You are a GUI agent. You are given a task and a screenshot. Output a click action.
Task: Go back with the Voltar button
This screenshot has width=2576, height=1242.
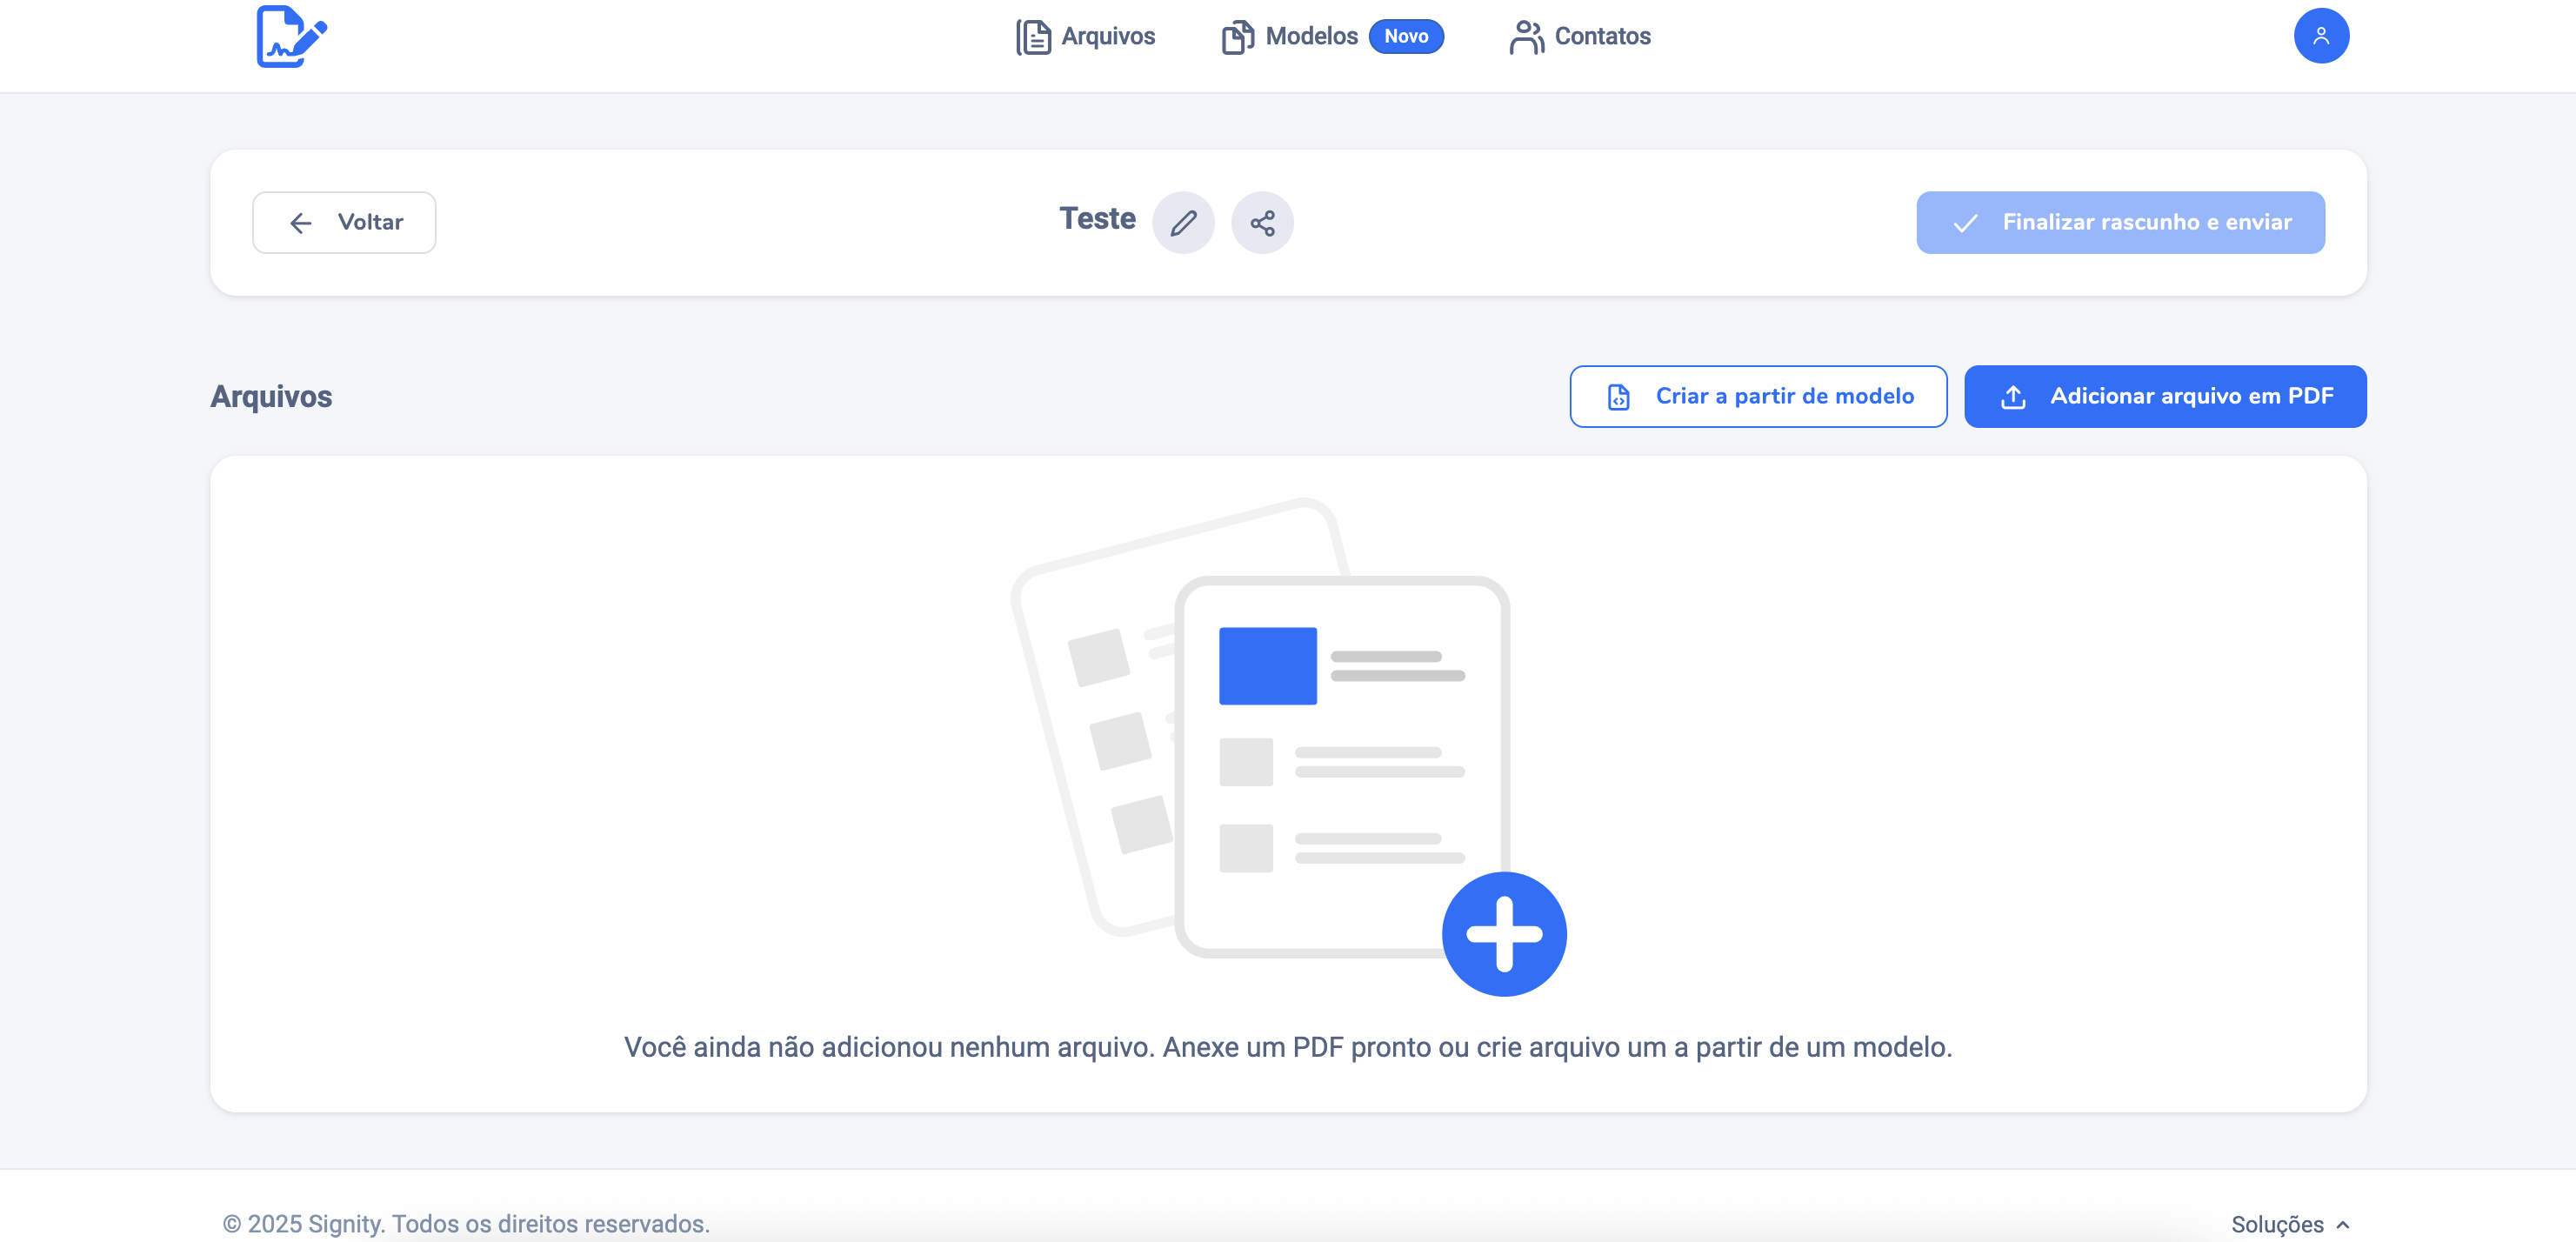pos(344,222)
